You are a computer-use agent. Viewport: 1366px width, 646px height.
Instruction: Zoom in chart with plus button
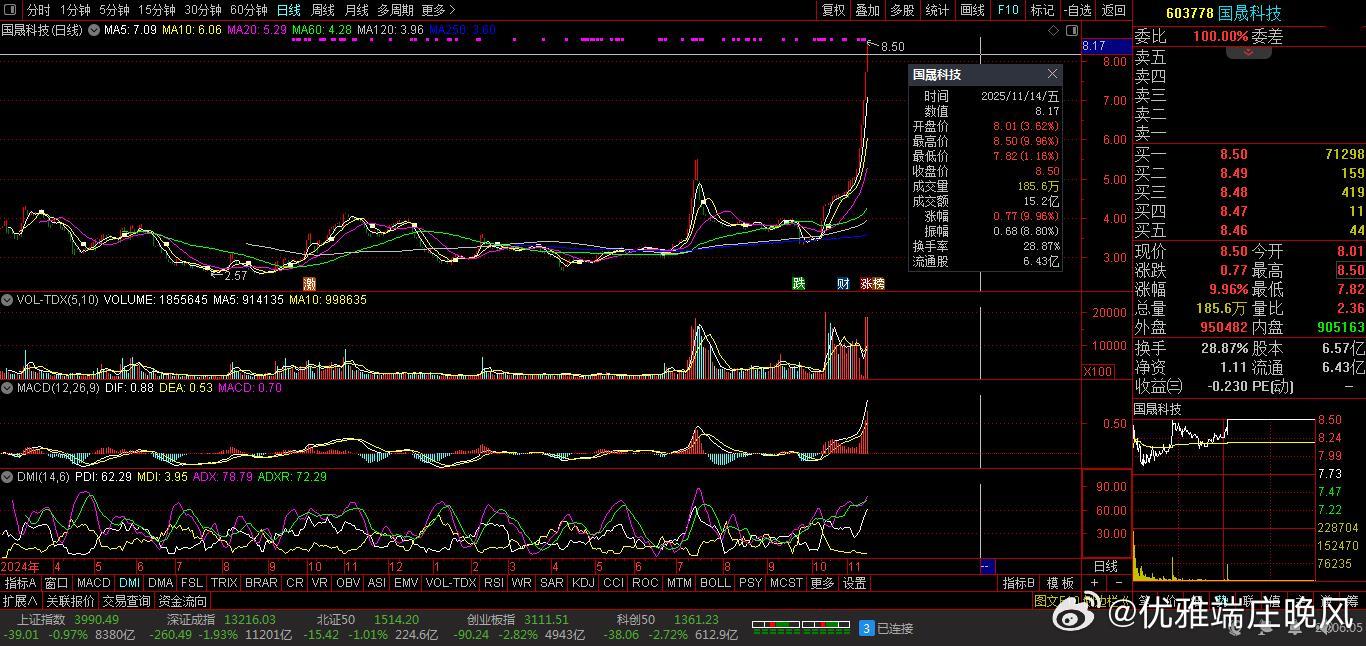tap(1095, 583)
